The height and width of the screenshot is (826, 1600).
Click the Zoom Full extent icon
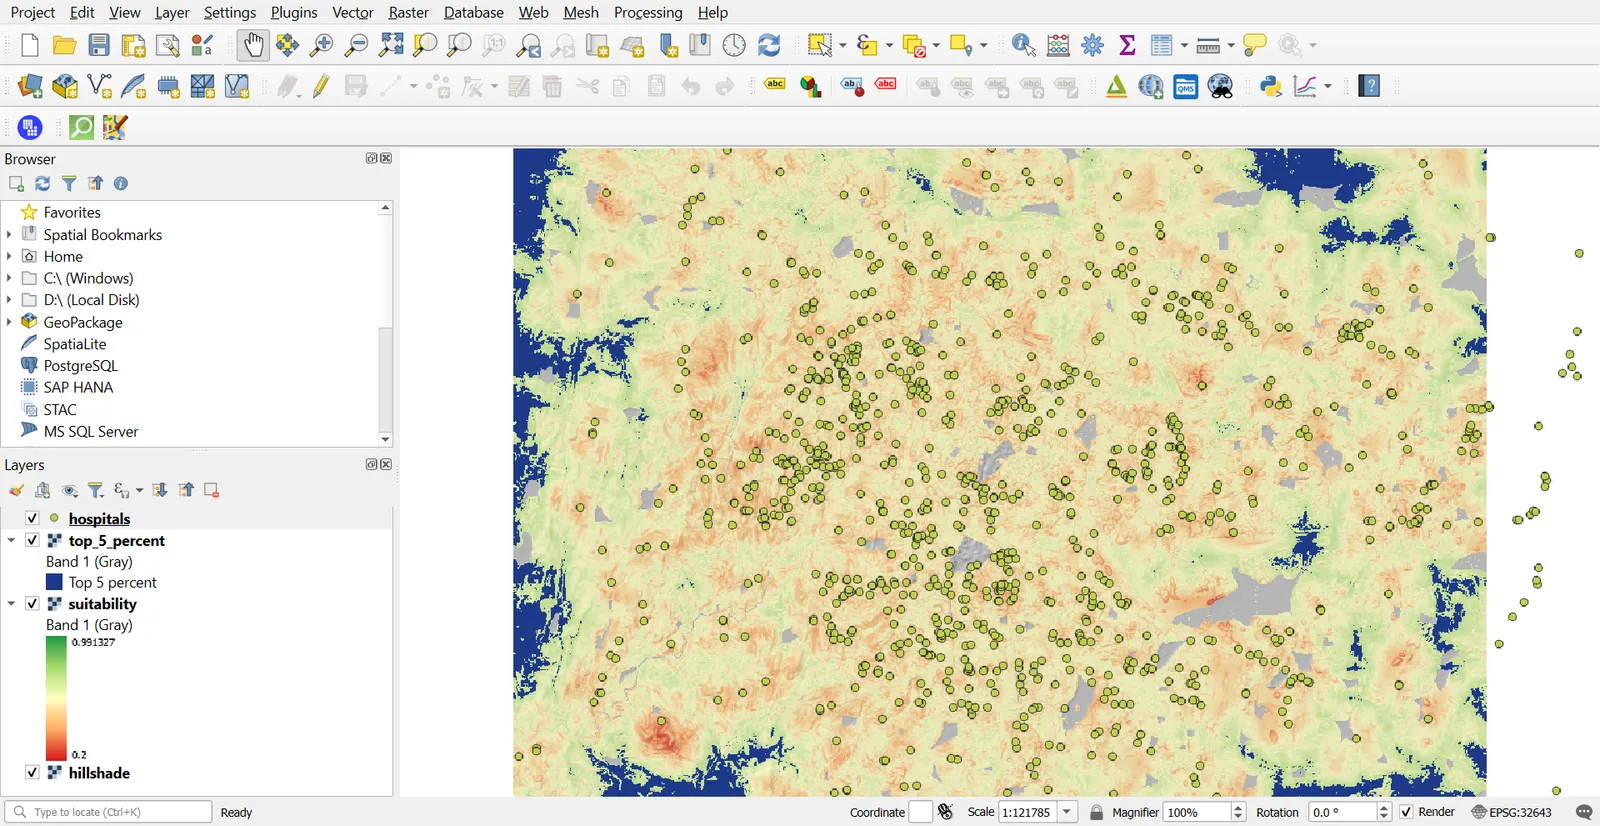391,45
